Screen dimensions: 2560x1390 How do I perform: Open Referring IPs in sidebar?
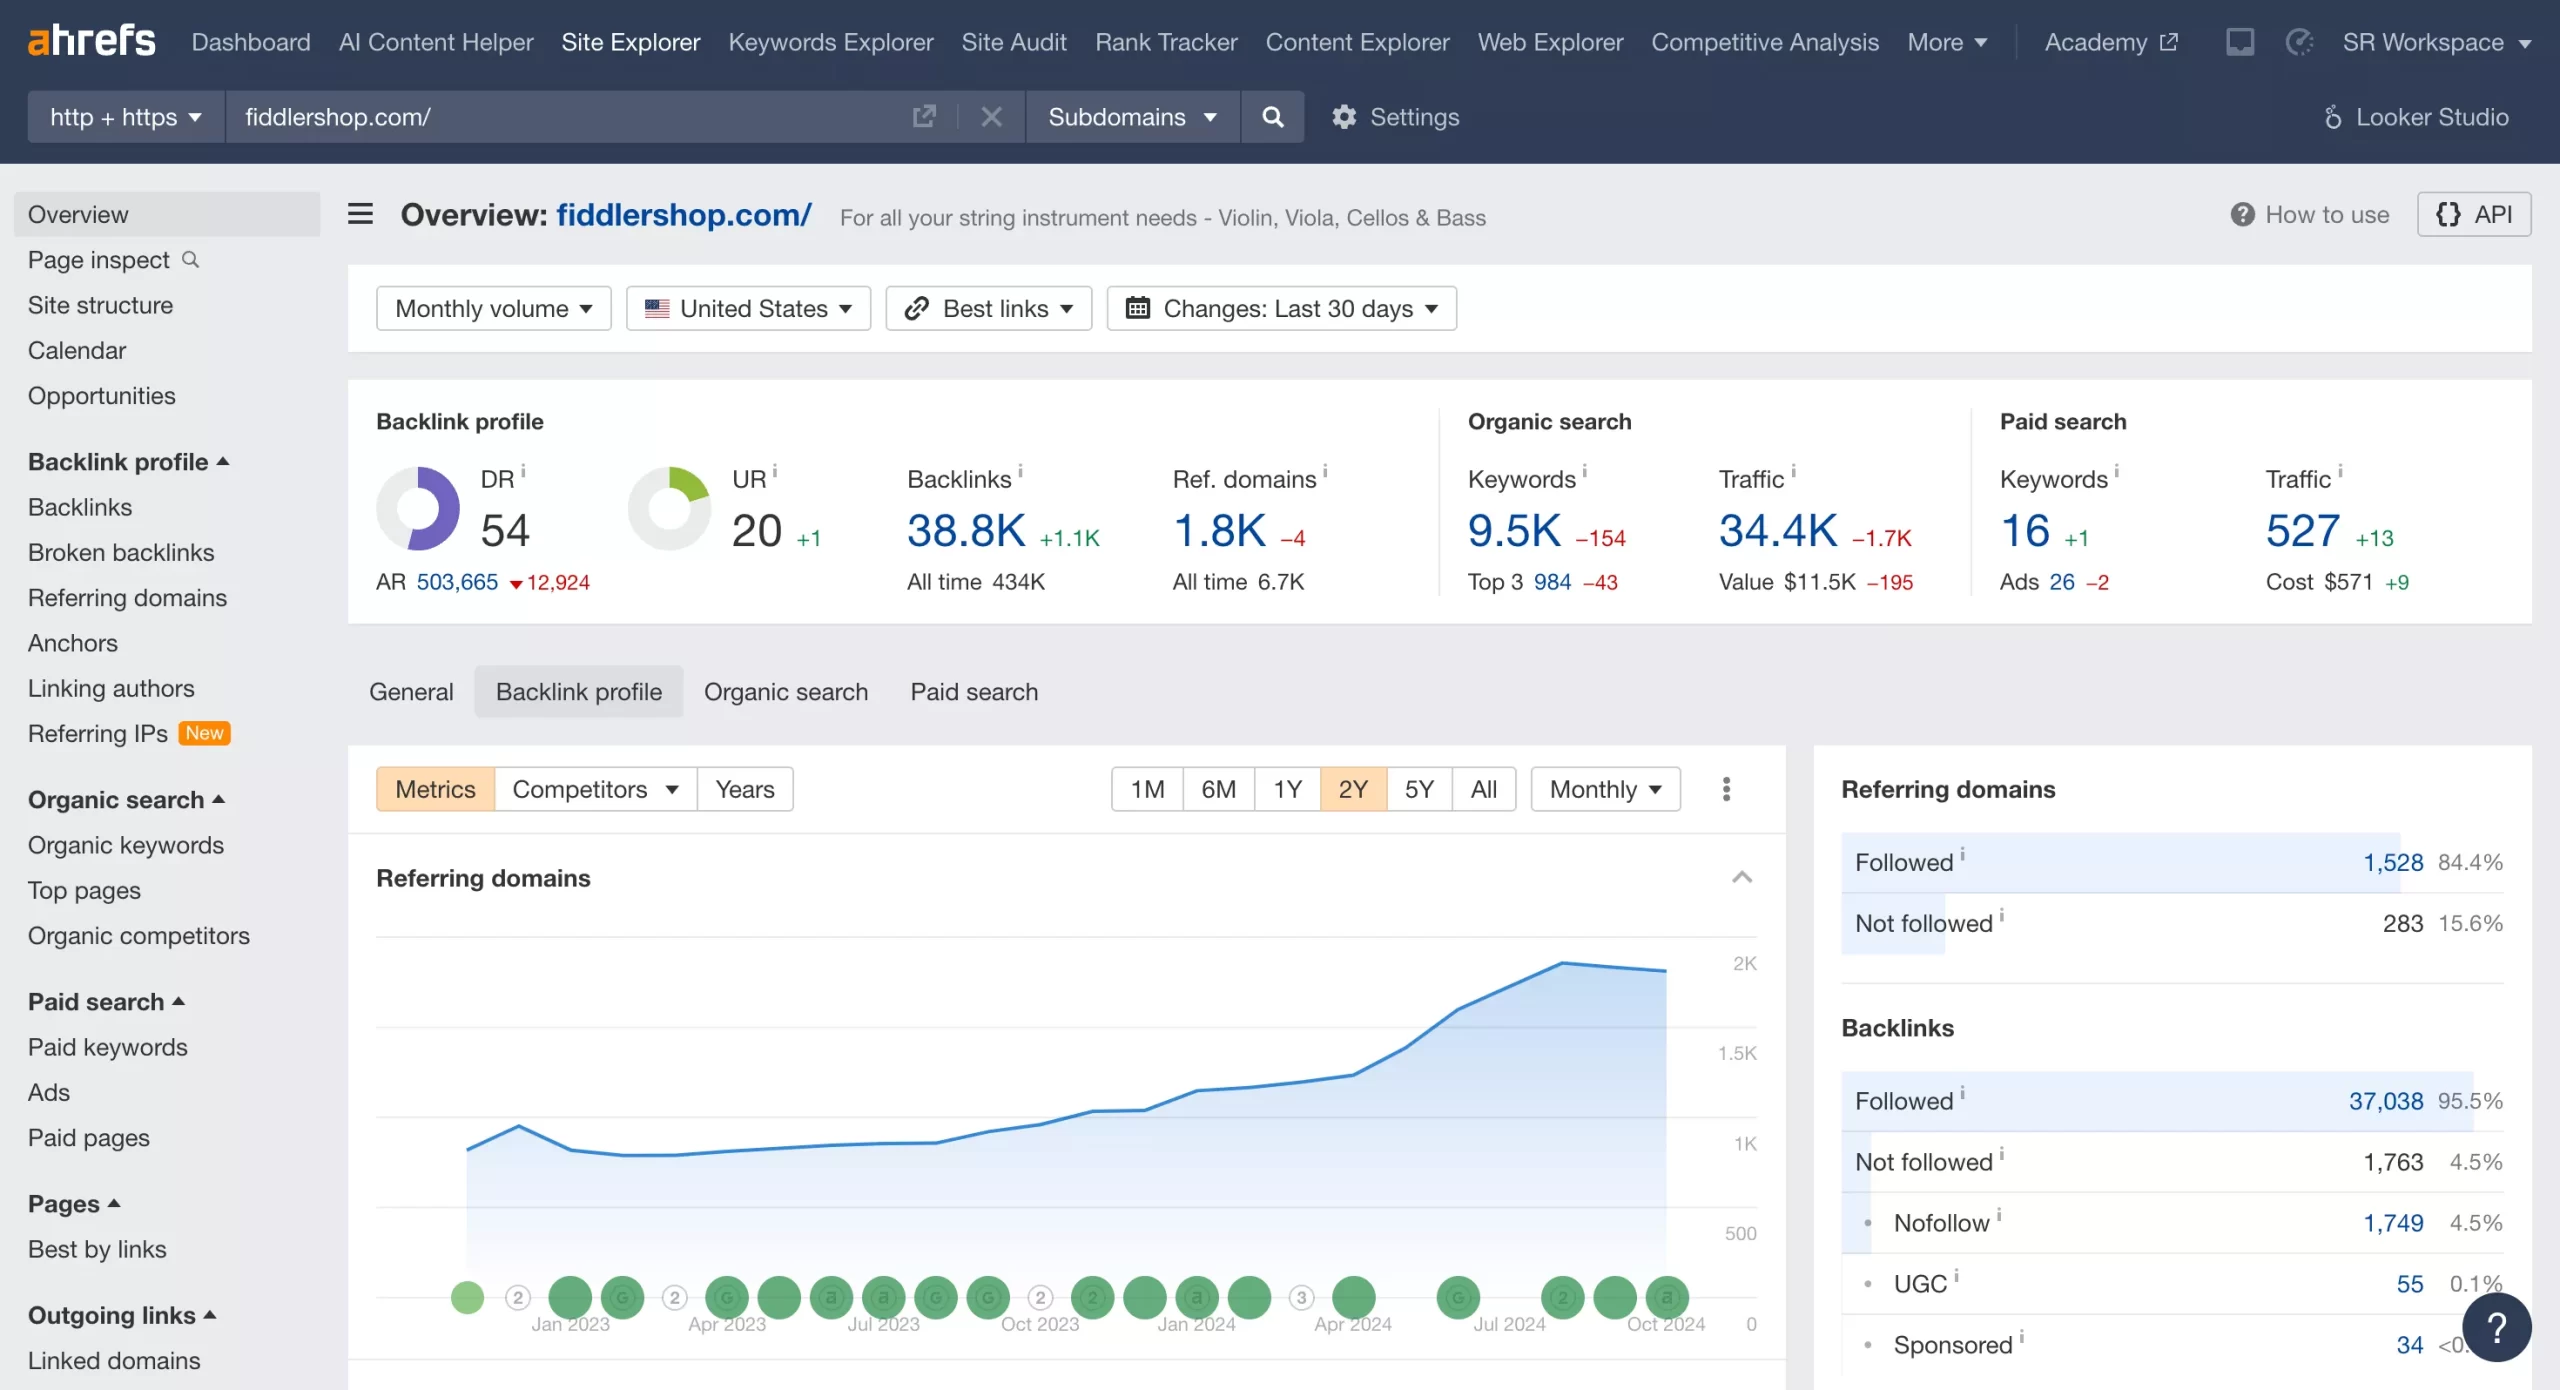click(98, 734)
